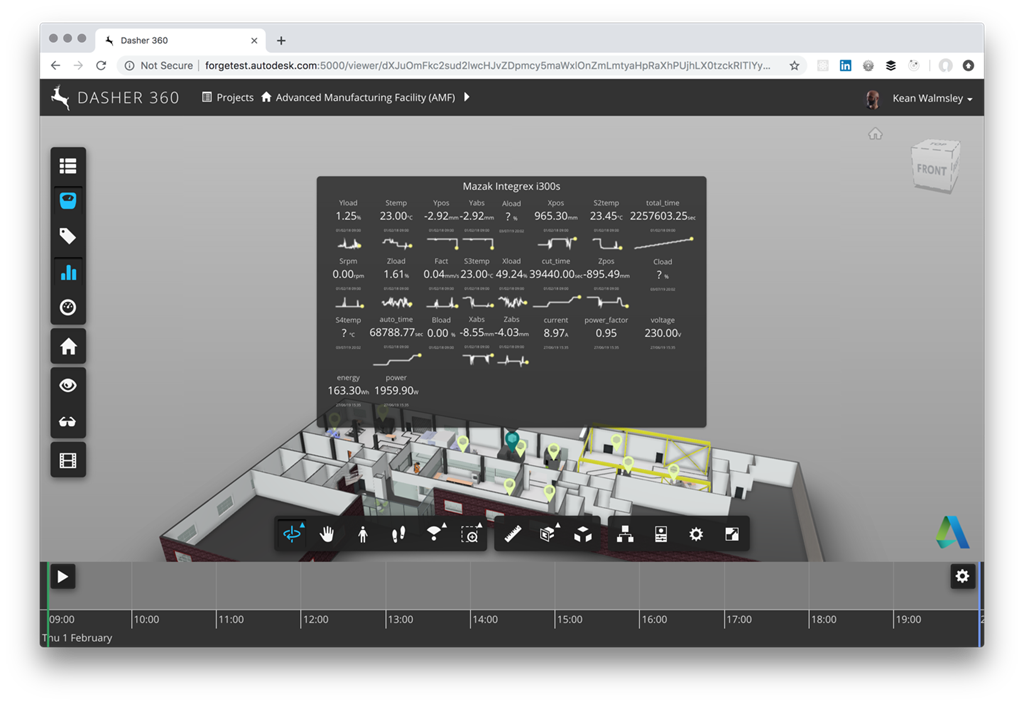Click the First Person walk figure tool
The height and width of the screenshot is (704, 1024).
point(362,534)
